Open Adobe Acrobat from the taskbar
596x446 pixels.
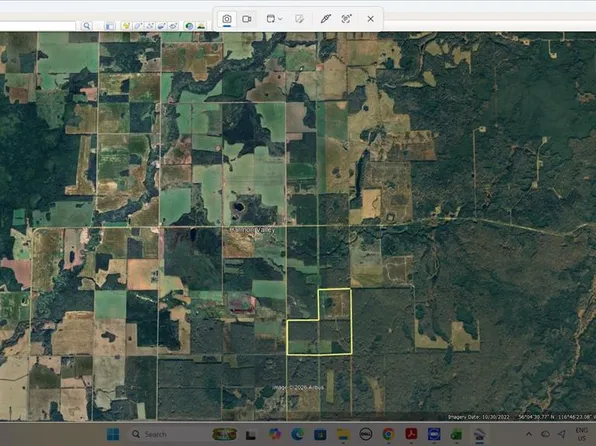[411, 434]
